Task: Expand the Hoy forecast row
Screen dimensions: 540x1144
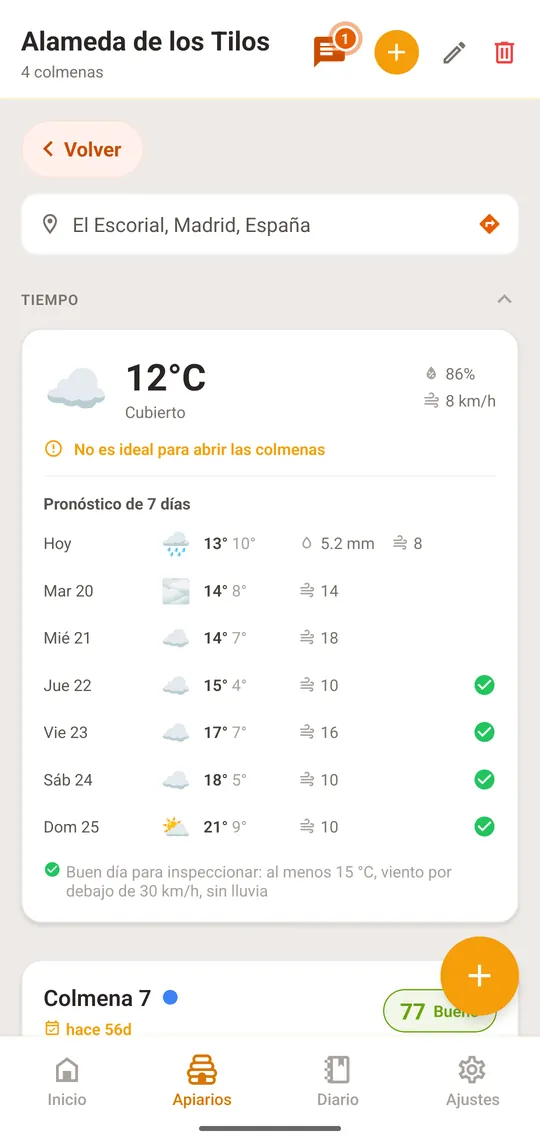Action: [x=270, y=544]
